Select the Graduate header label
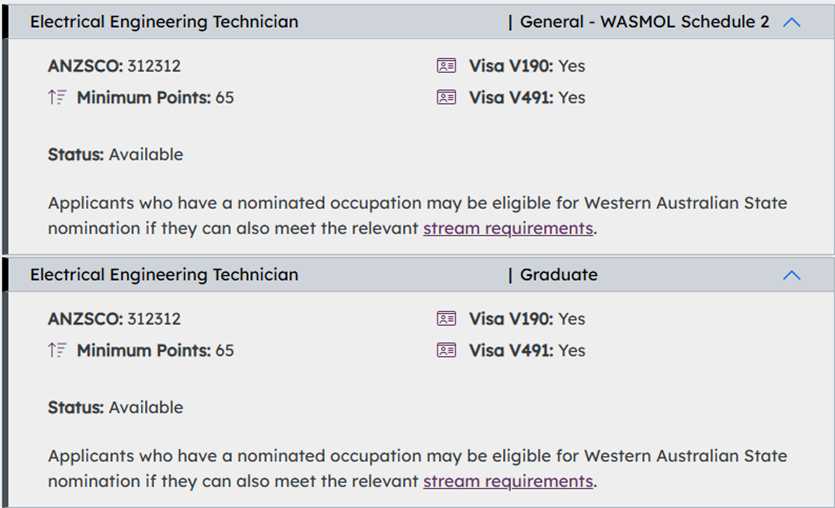The height and width of the screenshot is (508, 835). (x=558, y=275)
